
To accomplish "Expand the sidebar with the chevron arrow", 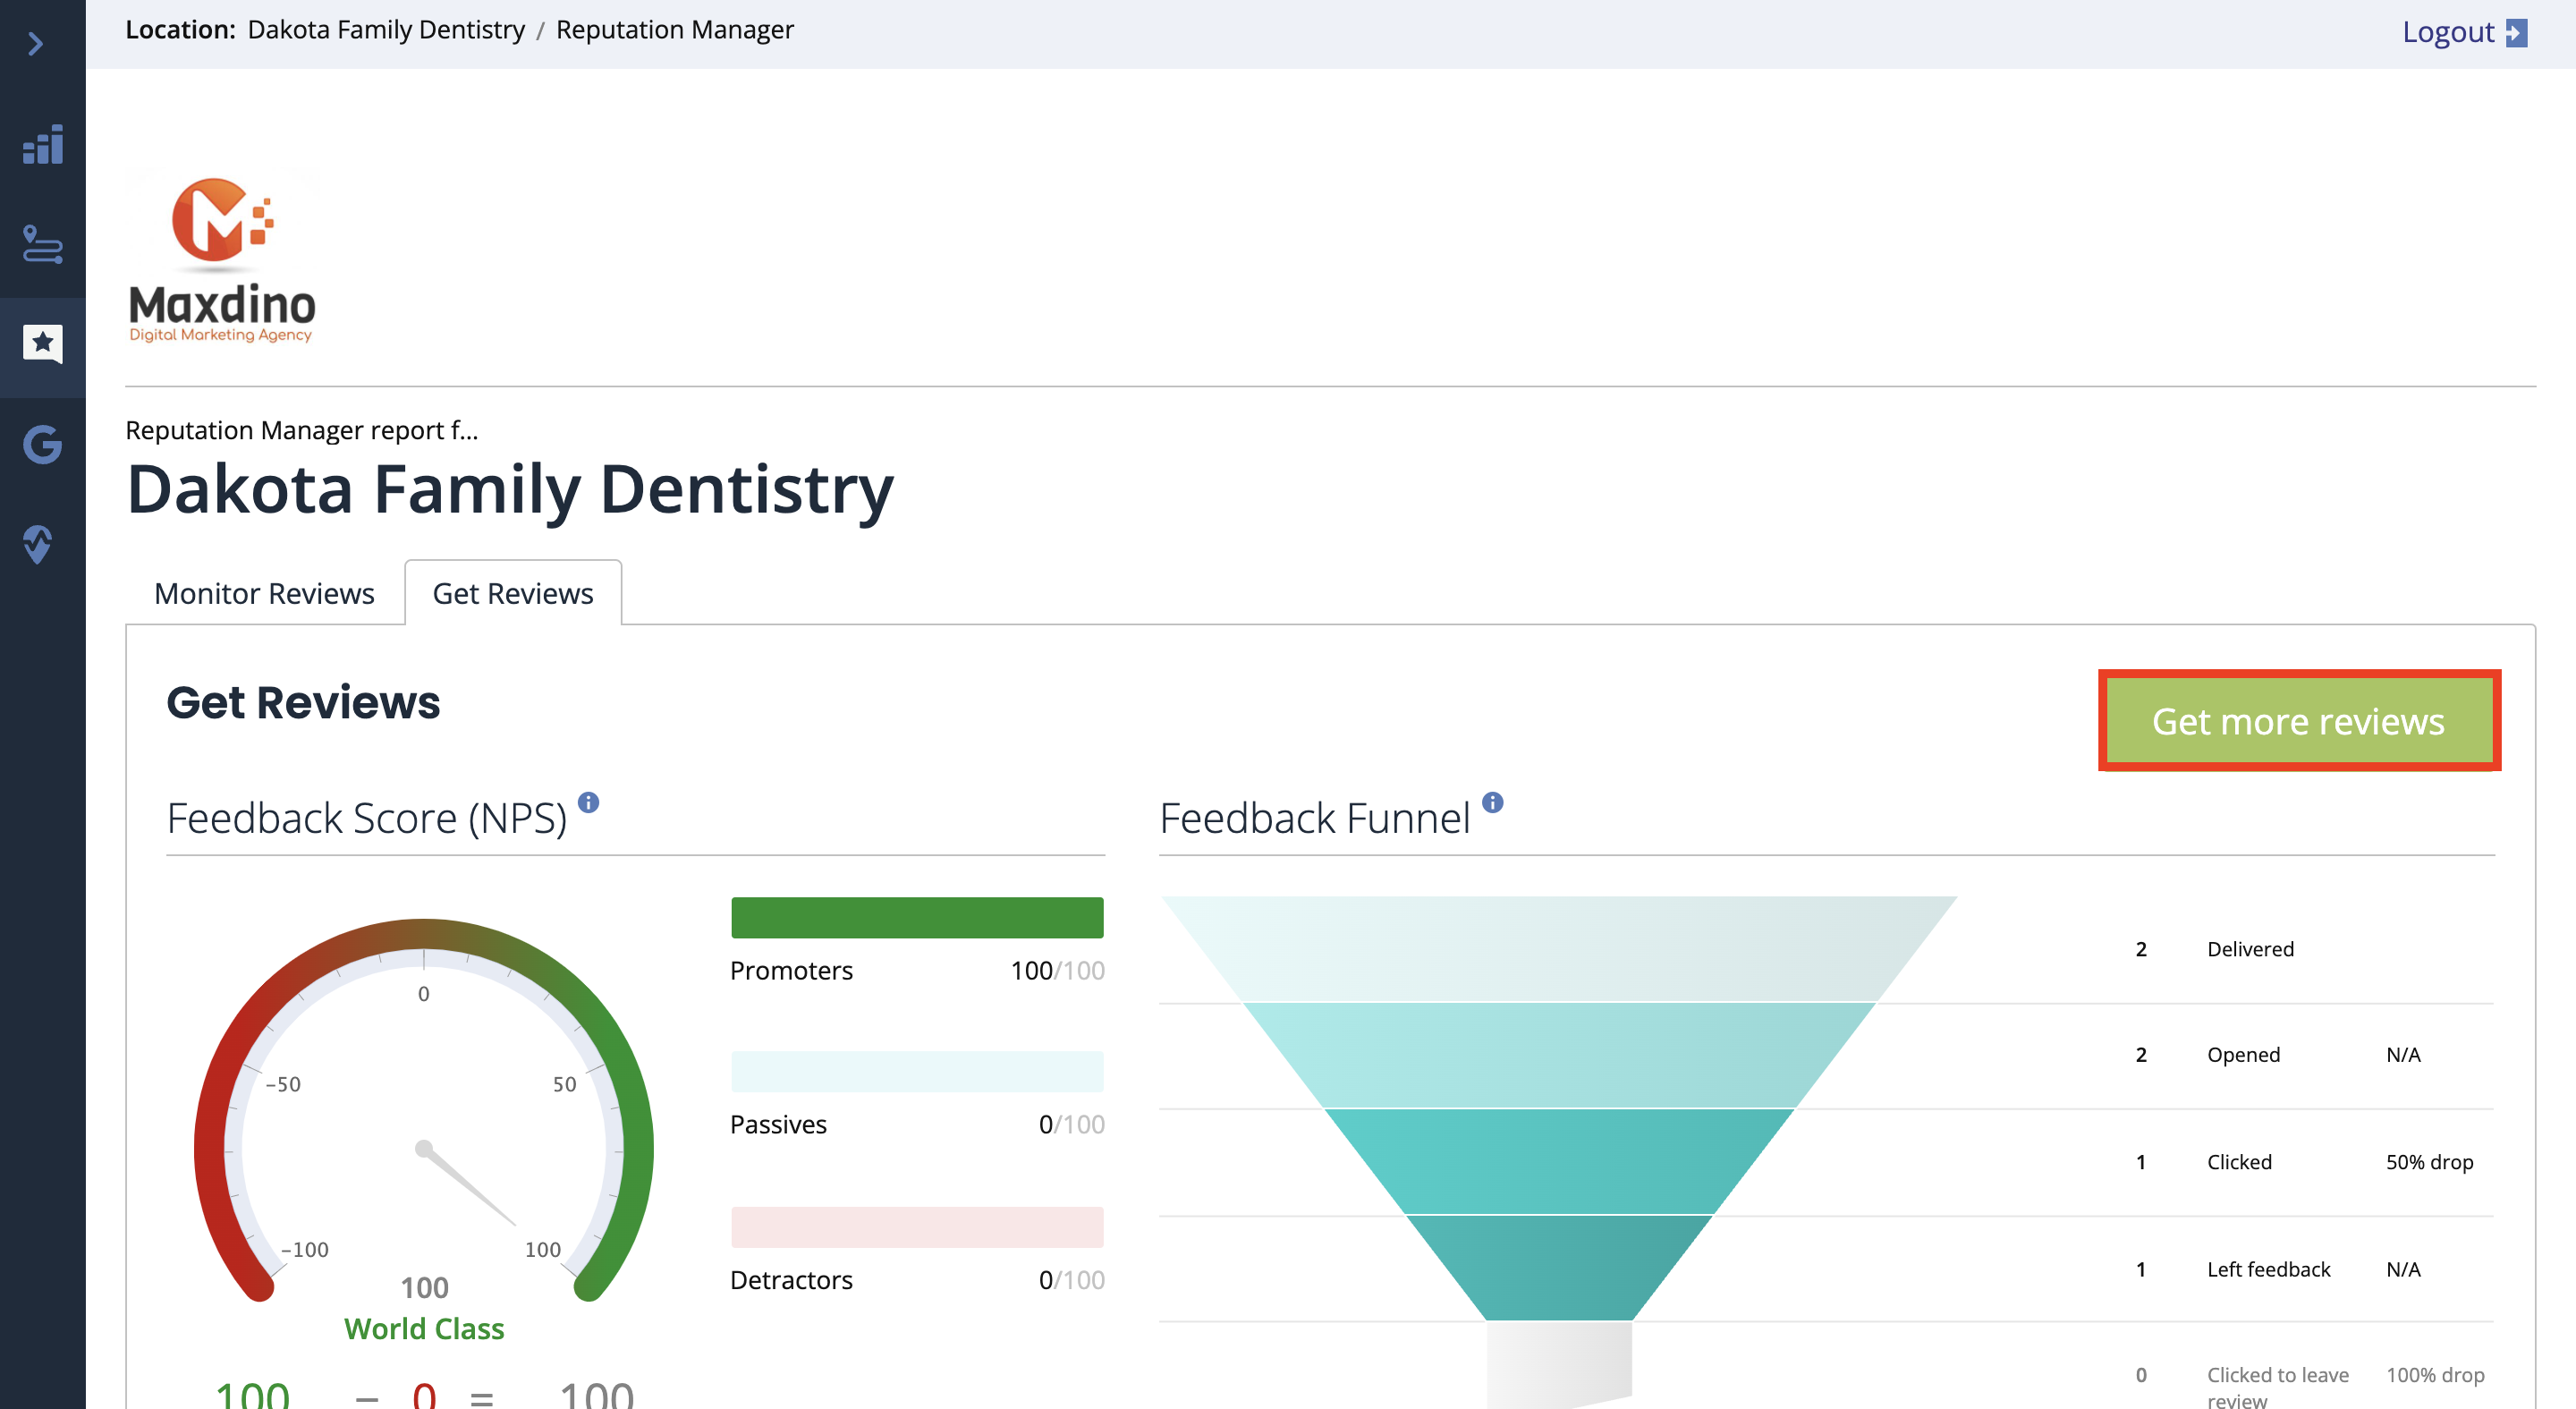I will (36, 44).
